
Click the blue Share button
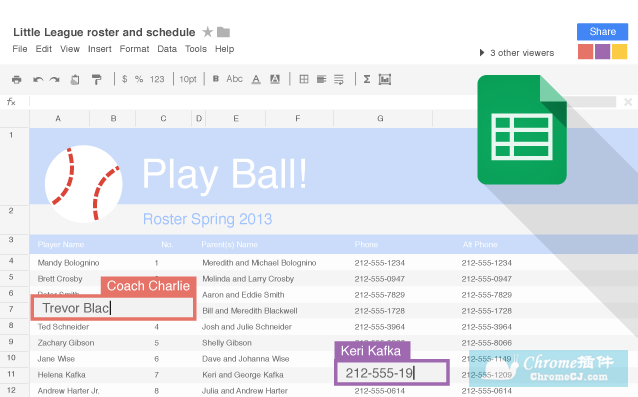[x=602, y=32]
